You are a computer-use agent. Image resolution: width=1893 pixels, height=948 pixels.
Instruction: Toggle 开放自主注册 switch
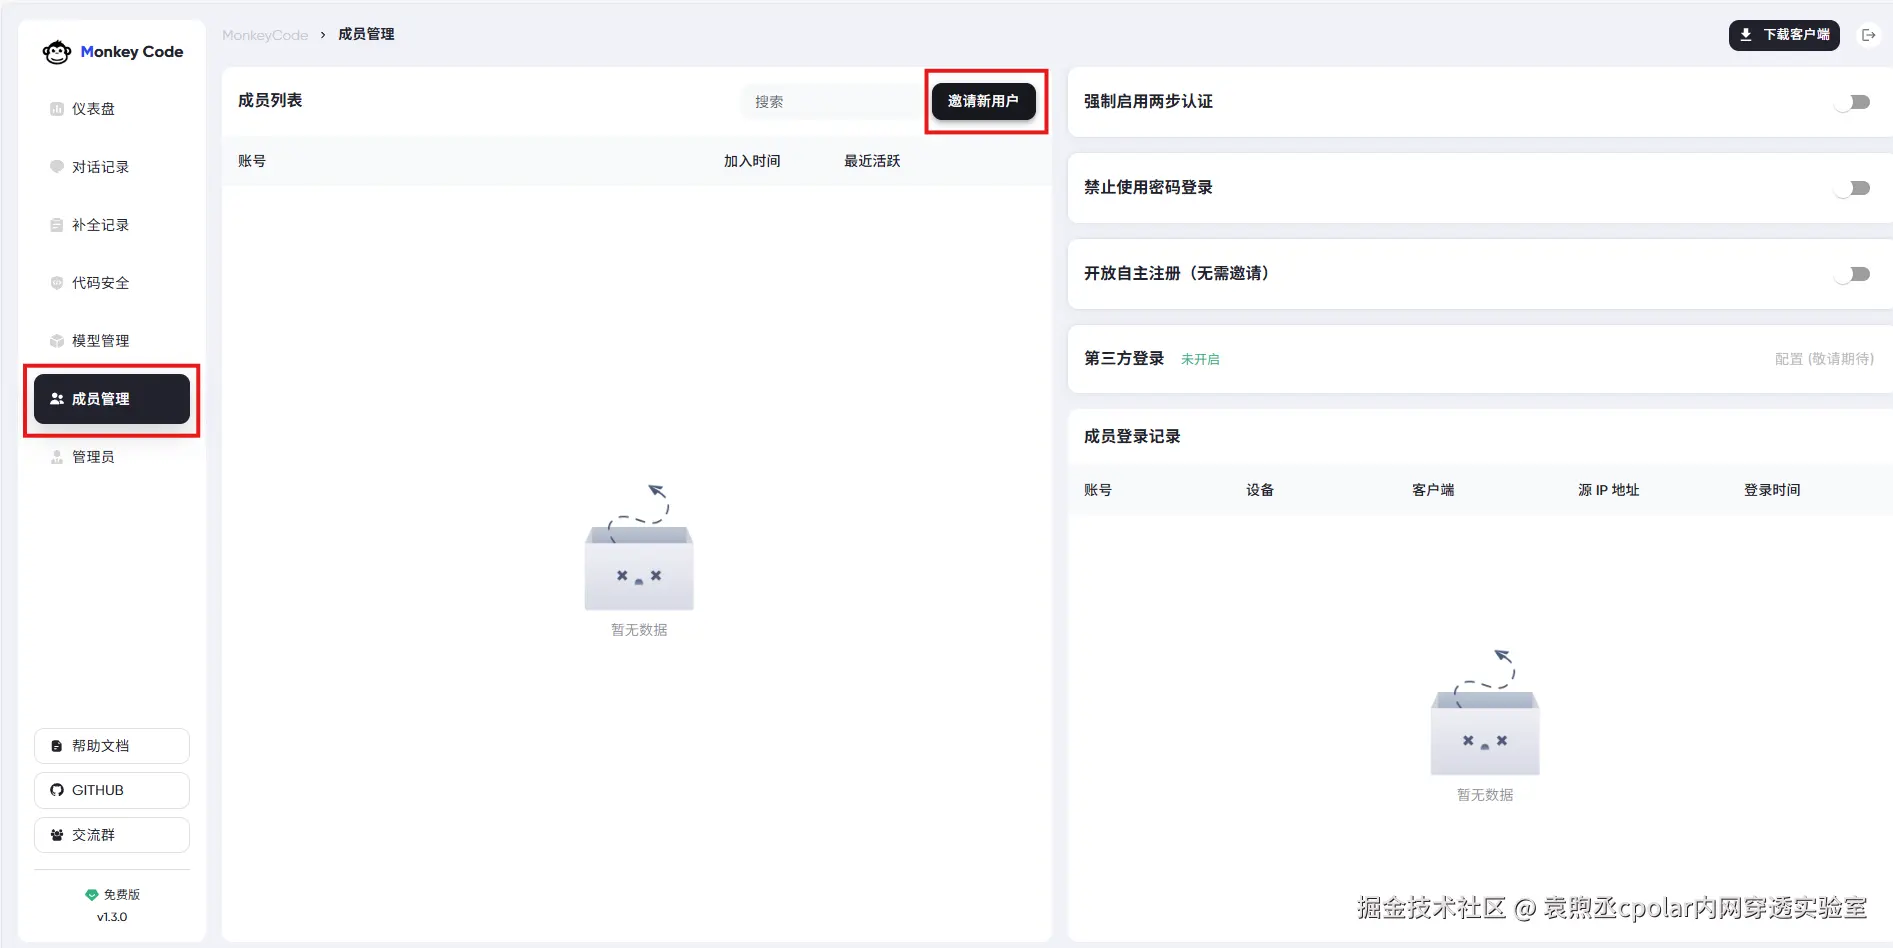coord(1853,274)
